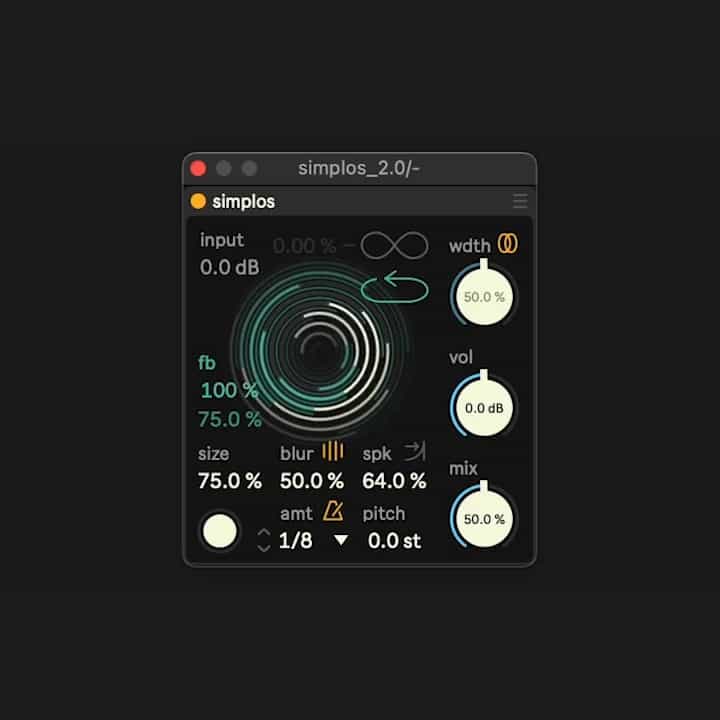Screen dimensions: 720x720
Task: Toggle the orange blur bars icon
Action: coord(332,452)
